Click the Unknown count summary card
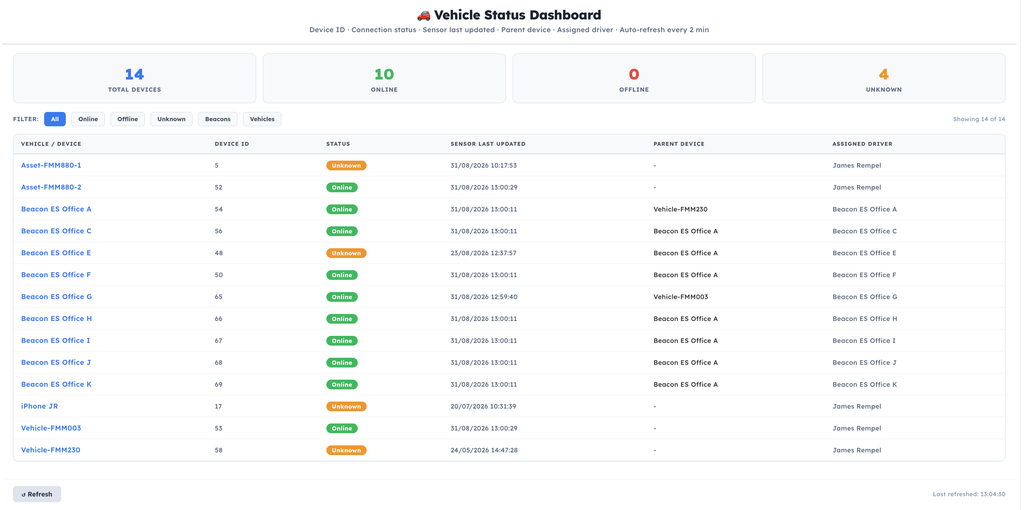Image resolution: width=1024 pixels, height=510 pixels. tap(884, 78)
